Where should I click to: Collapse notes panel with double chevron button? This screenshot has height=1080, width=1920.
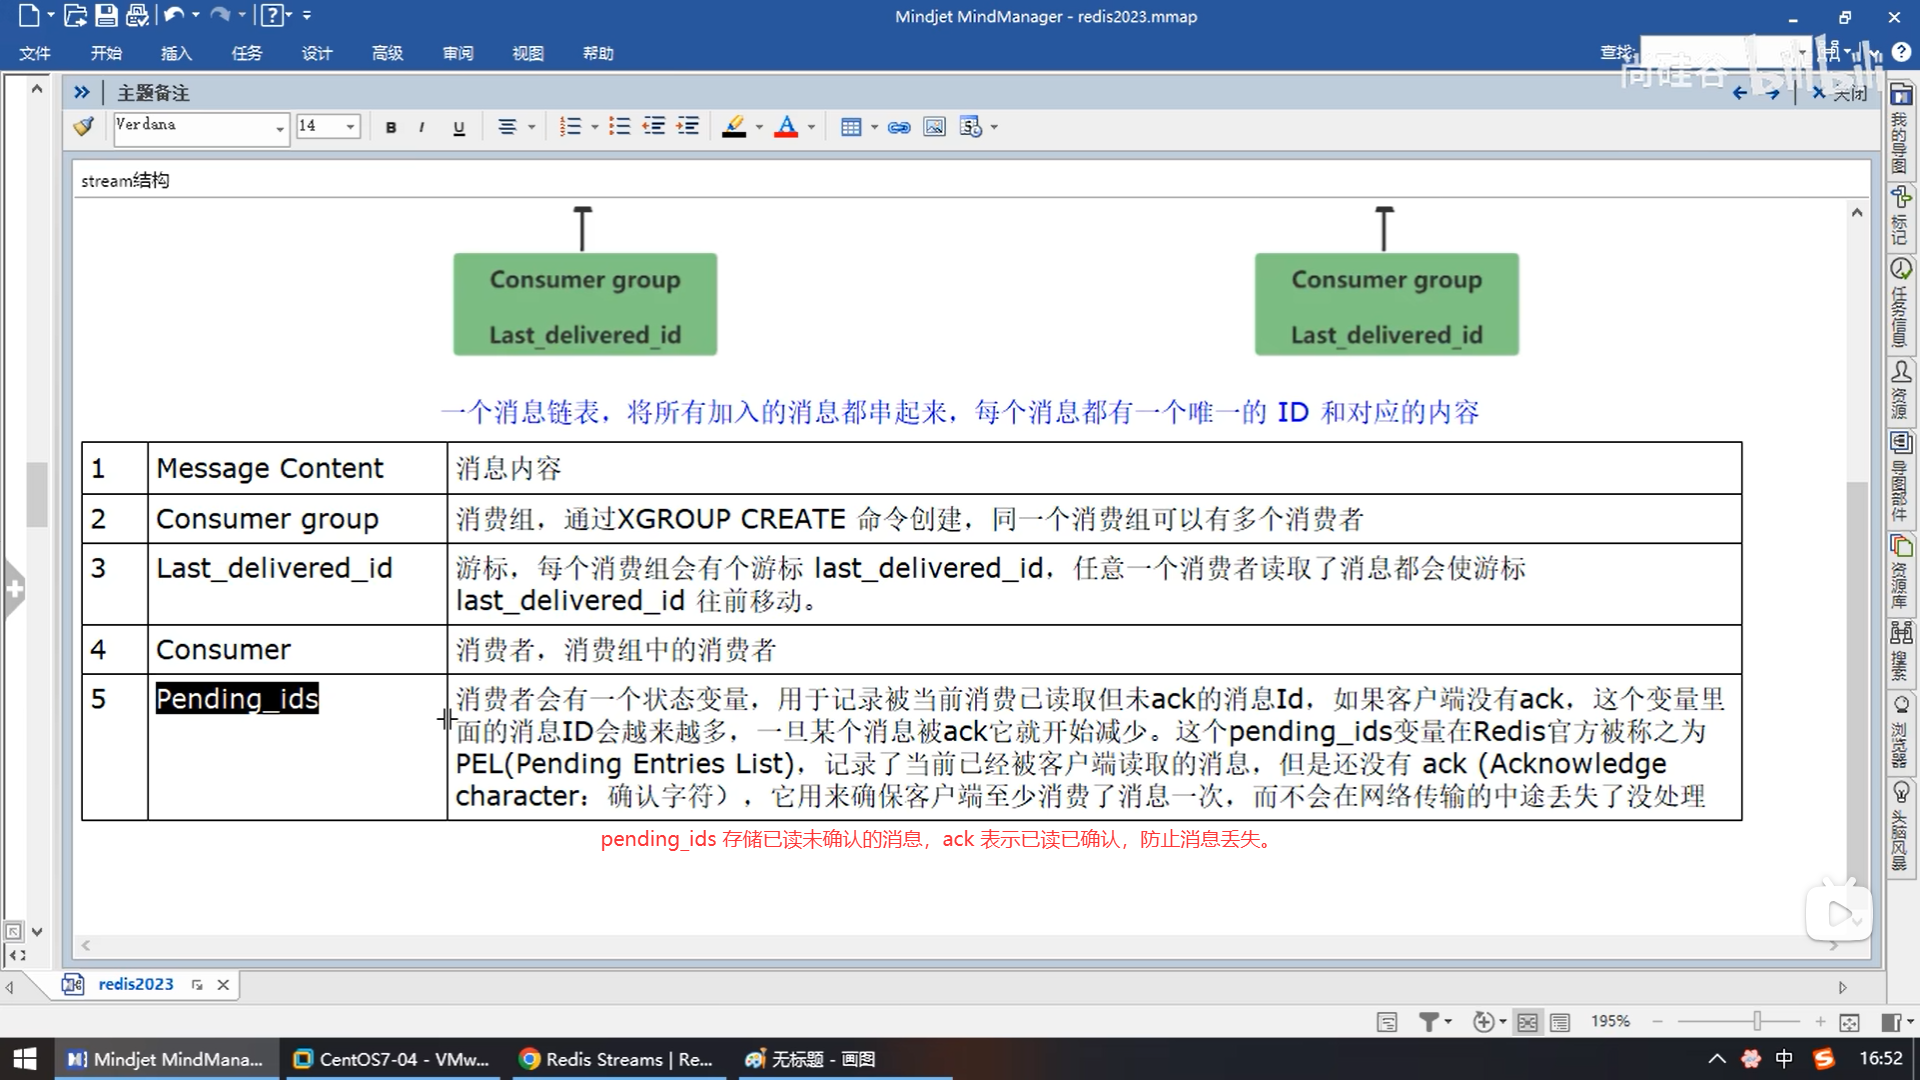click(x=82, y=92)
